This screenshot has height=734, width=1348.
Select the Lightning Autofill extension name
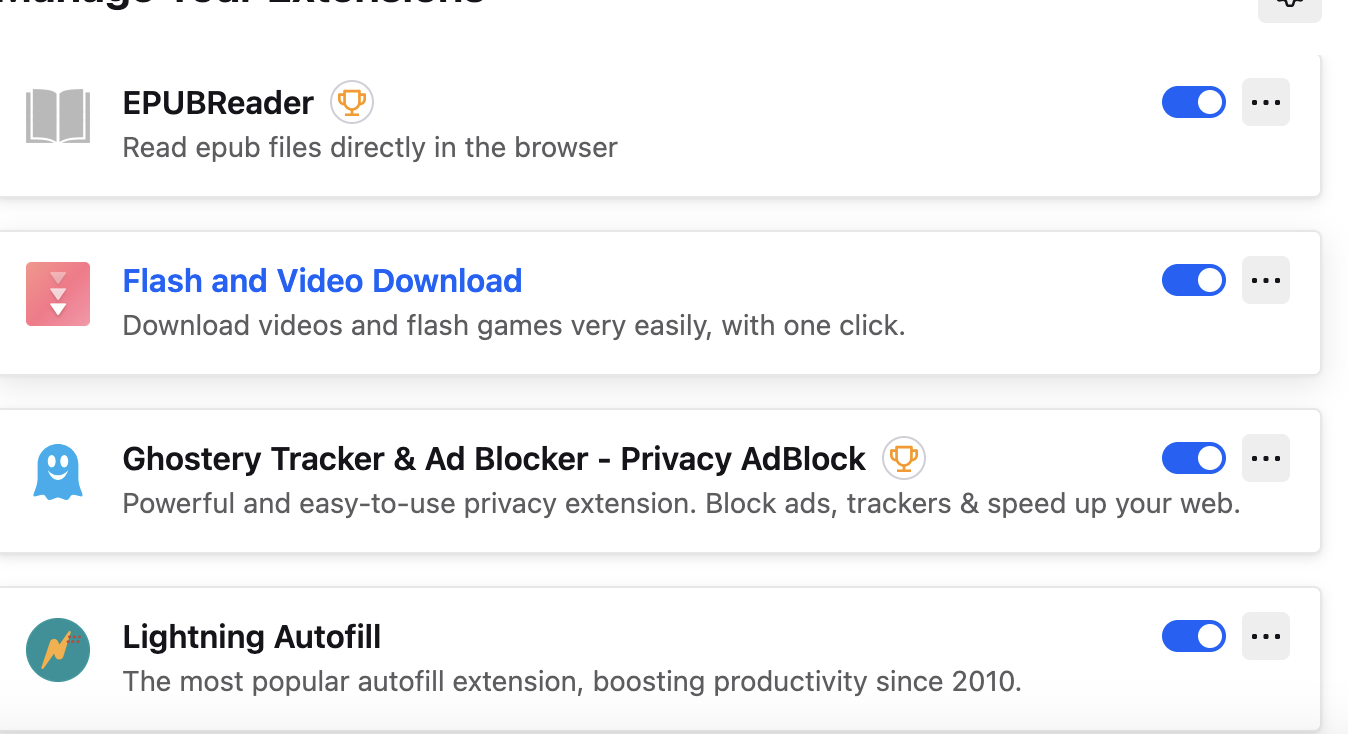click(252, 637)
